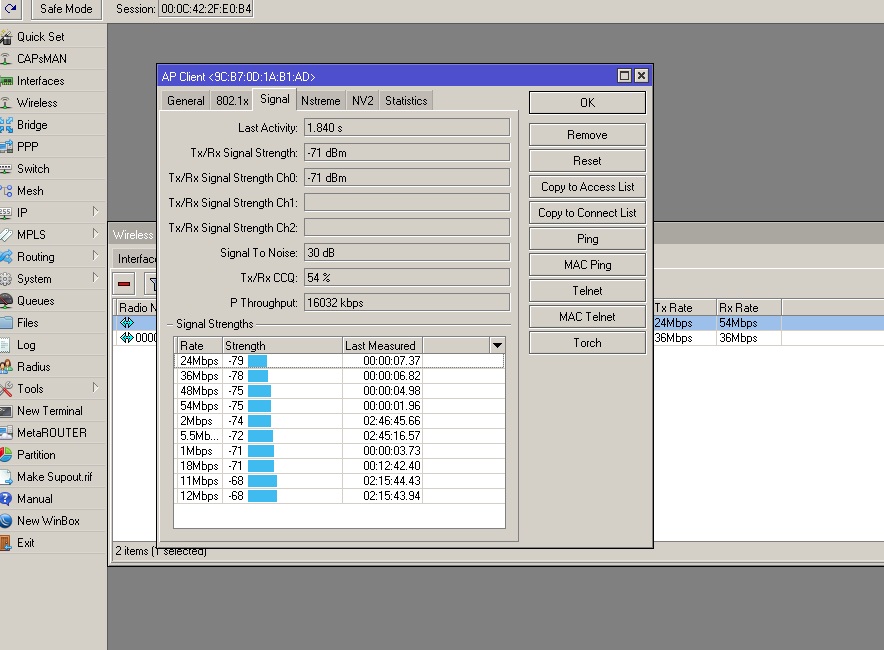Select the 2Mbps signal strength row
The image size is (884, 650).
(339, 421)
